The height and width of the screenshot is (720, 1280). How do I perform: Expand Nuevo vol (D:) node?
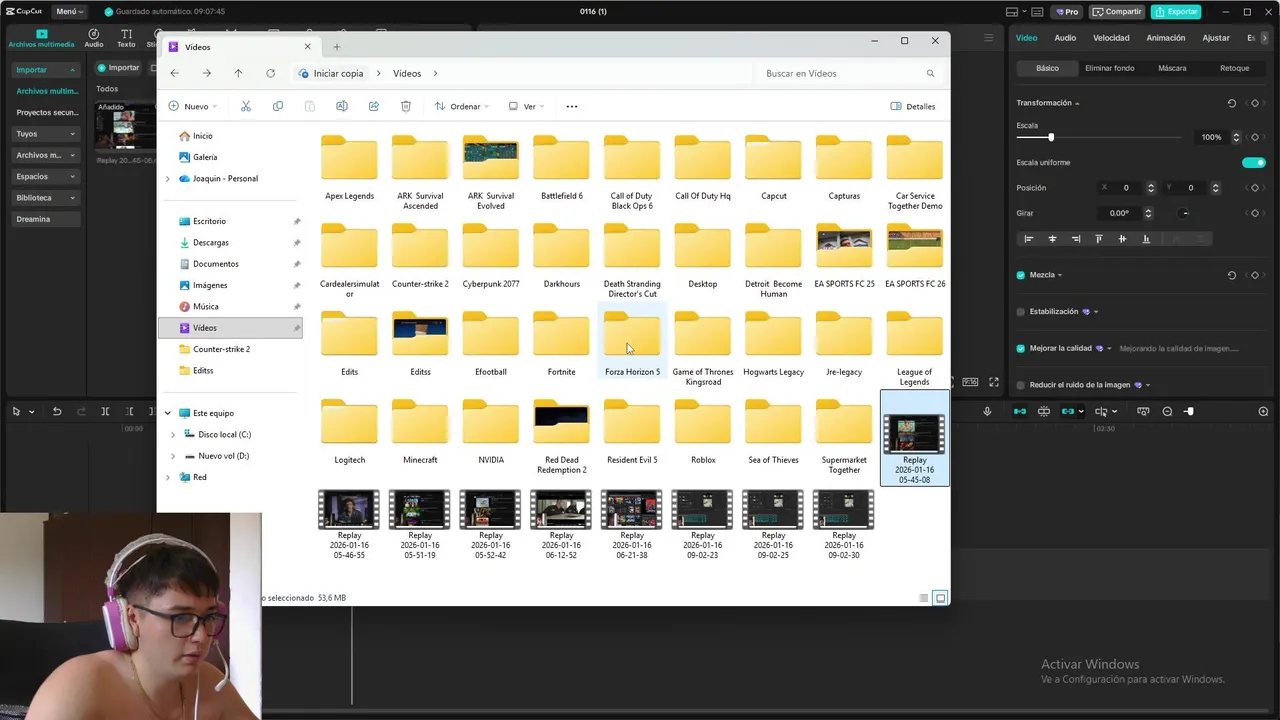pos(173,456)
